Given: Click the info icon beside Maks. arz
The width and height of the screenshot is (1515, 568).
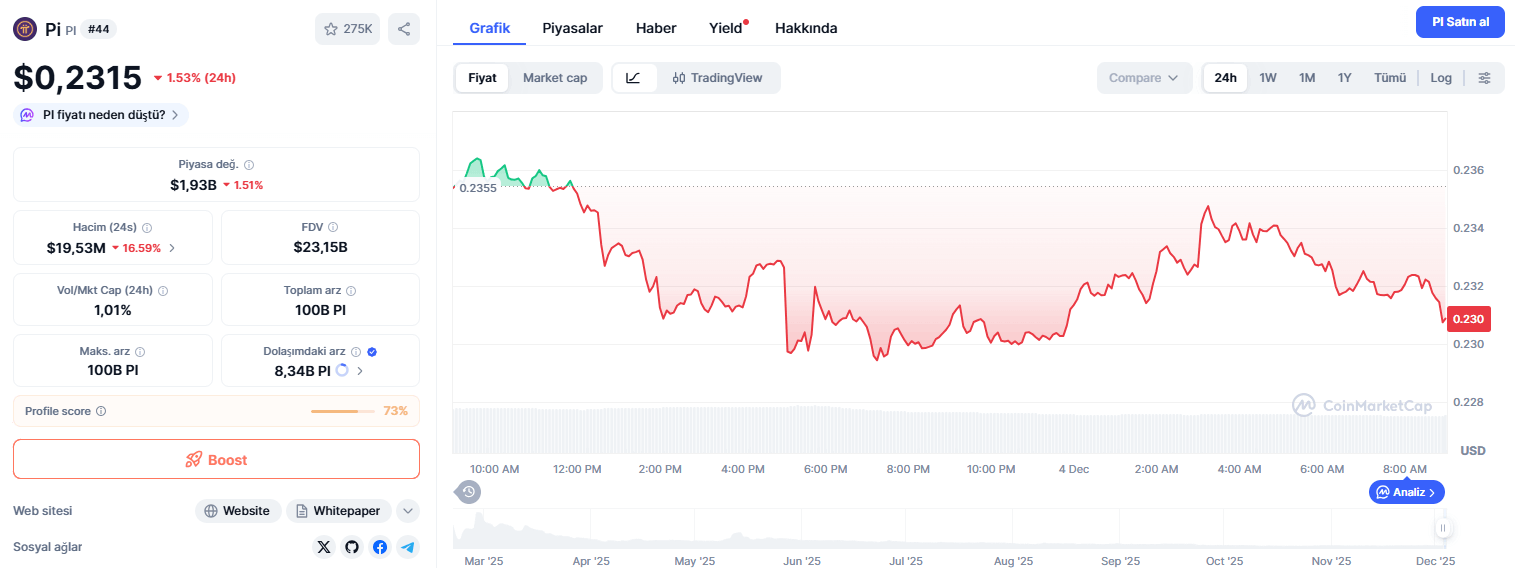Looking at the screenshot, I should click(x=140, y=352).
